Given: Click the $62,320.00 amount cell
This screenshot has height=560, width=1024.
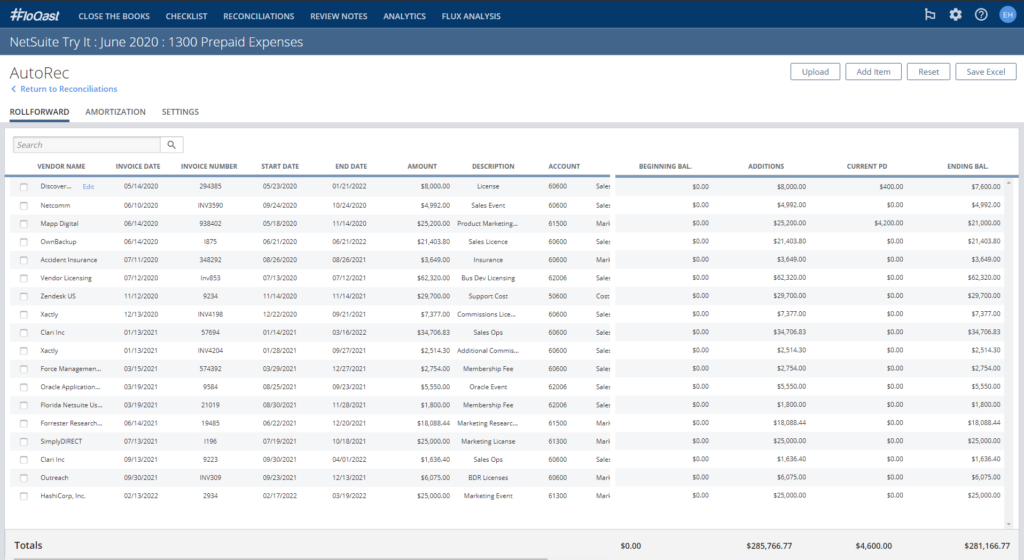Looking at the screenshot, I should pyautogui.click(x=433, y=278).
